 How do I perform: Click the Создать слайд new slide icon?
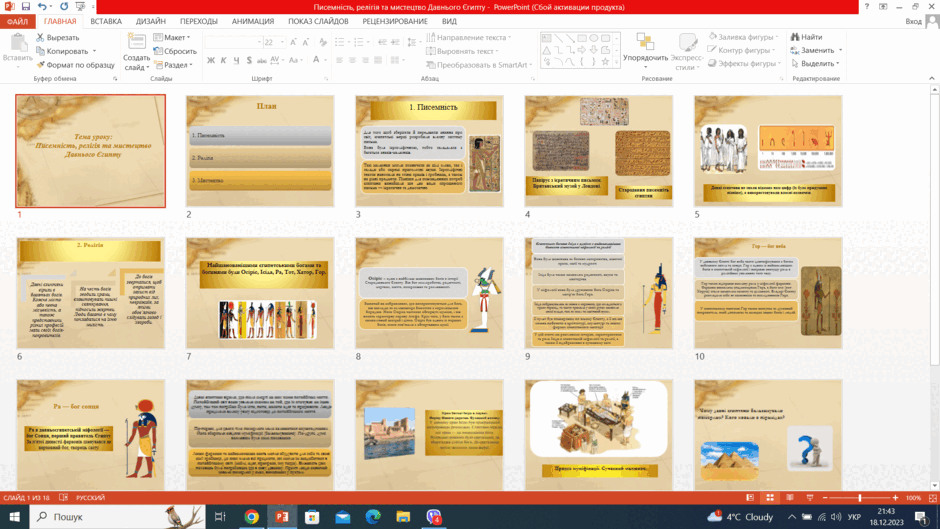[x=137, y=42]
